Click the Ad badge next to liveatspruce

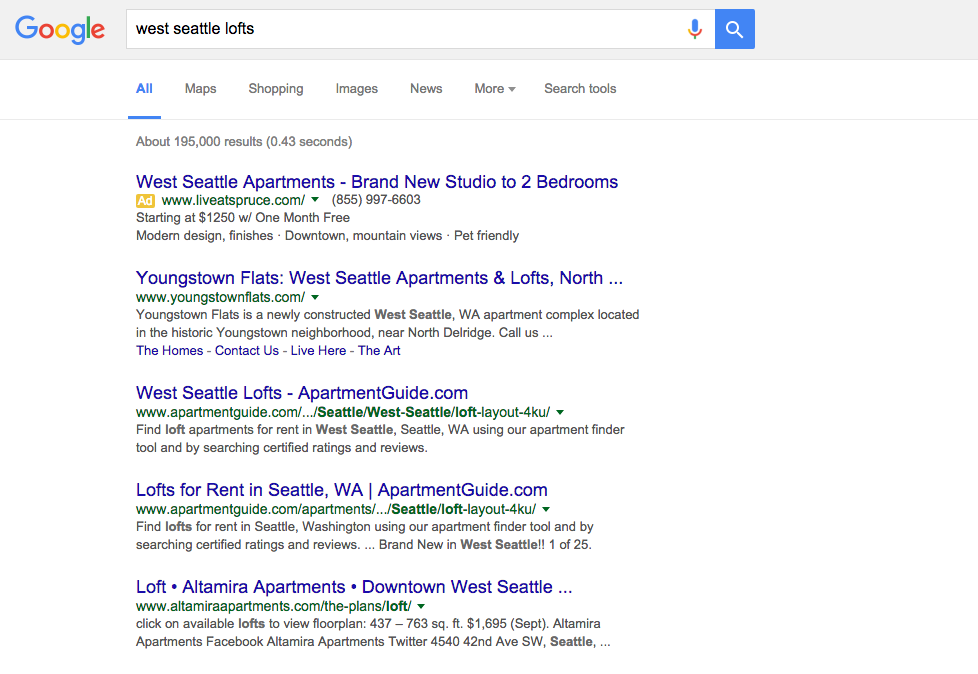pos(145,201)
